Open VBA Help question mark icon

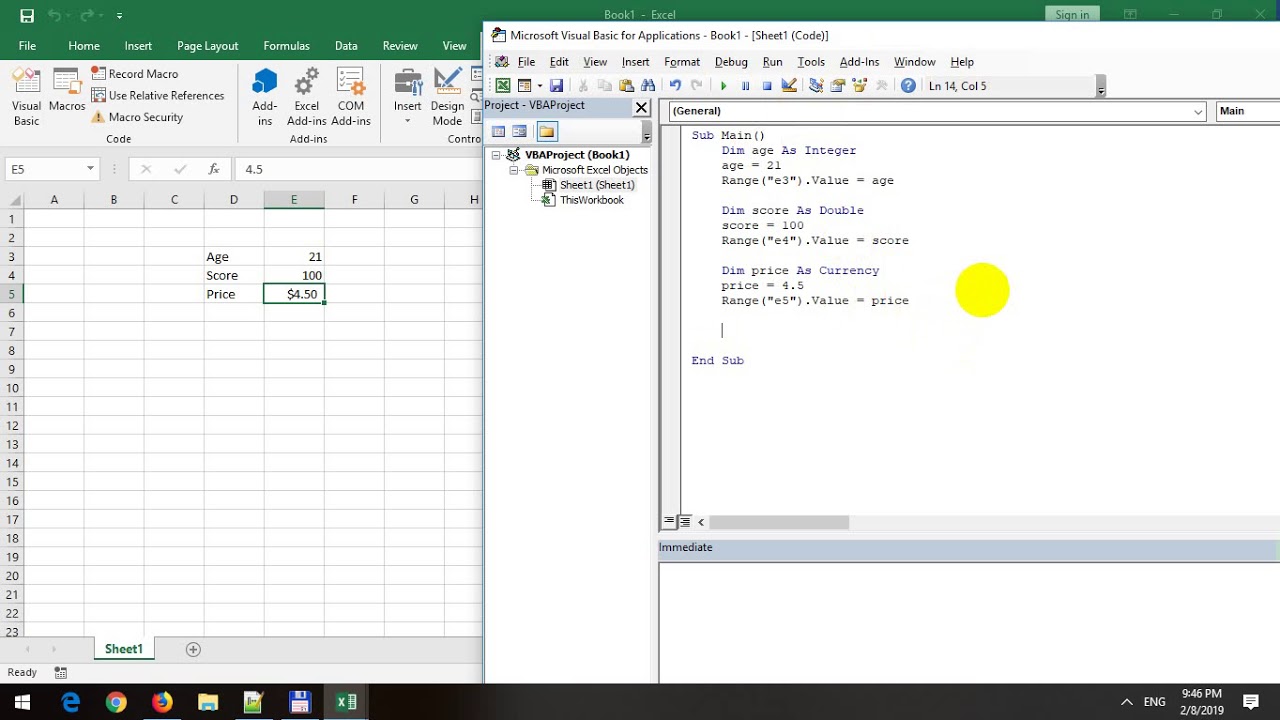[908, 86]
